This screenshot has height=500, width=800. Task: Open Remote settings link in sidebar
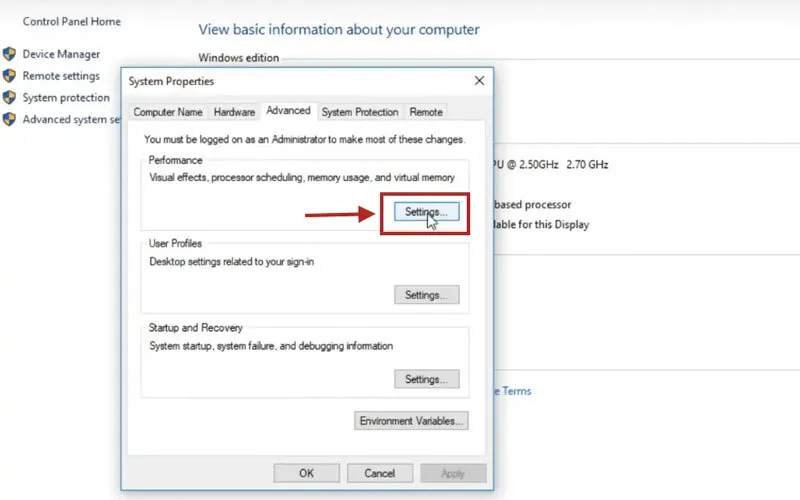[x=61, y=76]
